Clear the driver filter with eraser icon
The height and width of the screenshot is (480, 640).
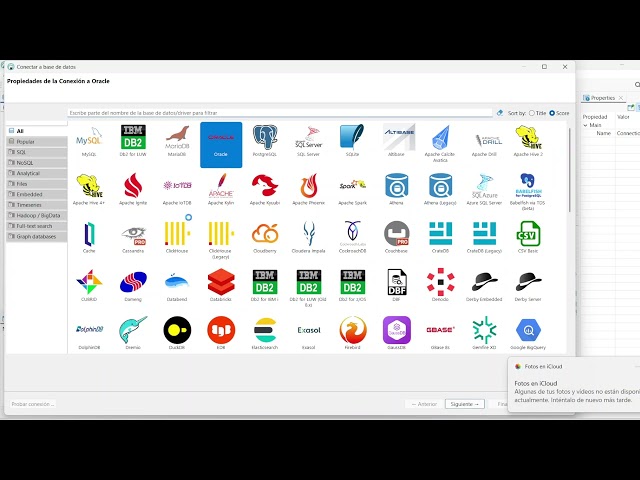[x=500, y=113]
